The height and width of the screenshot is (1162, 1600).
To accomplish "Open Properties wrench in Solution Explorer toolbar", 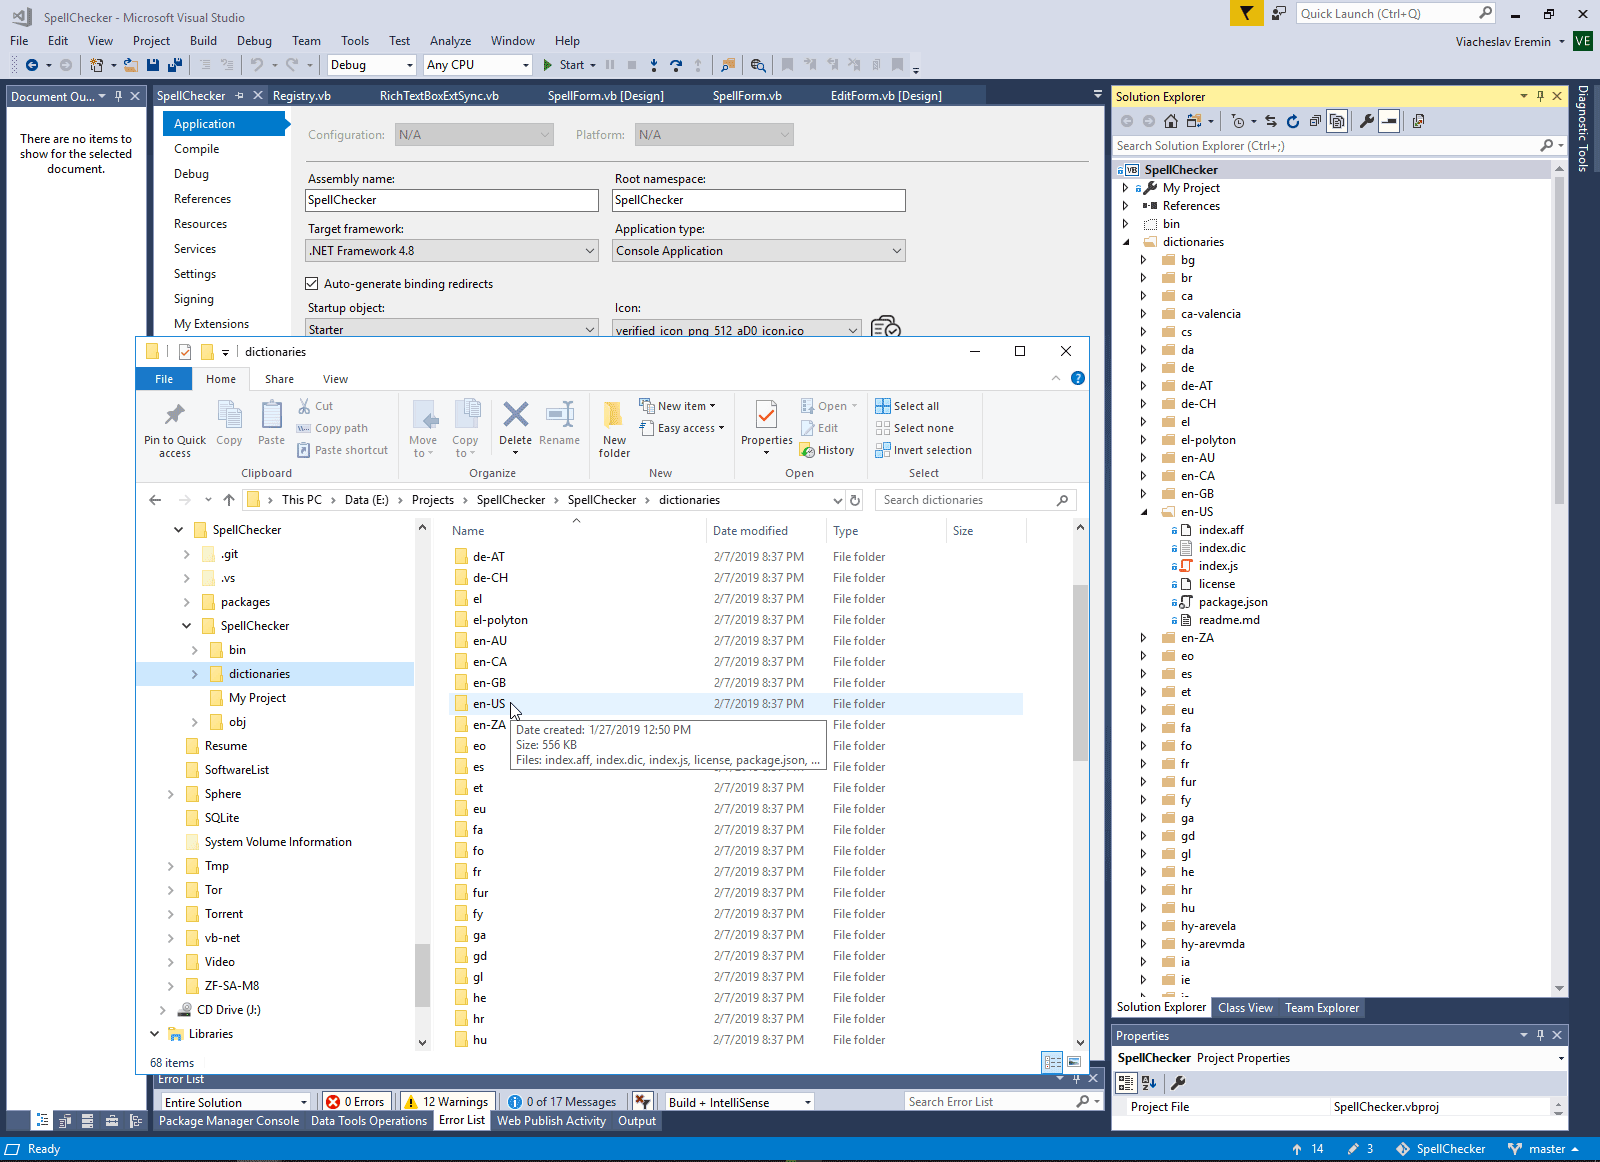I will click(x=1366, y=121).
